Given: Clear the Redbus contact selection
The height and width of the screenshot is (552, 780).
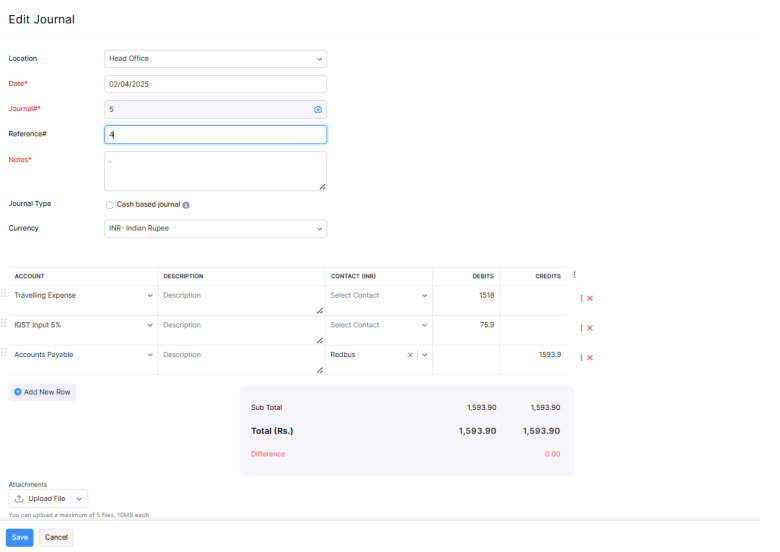Looking at the screenshot, I should click(x=410, y=355).
